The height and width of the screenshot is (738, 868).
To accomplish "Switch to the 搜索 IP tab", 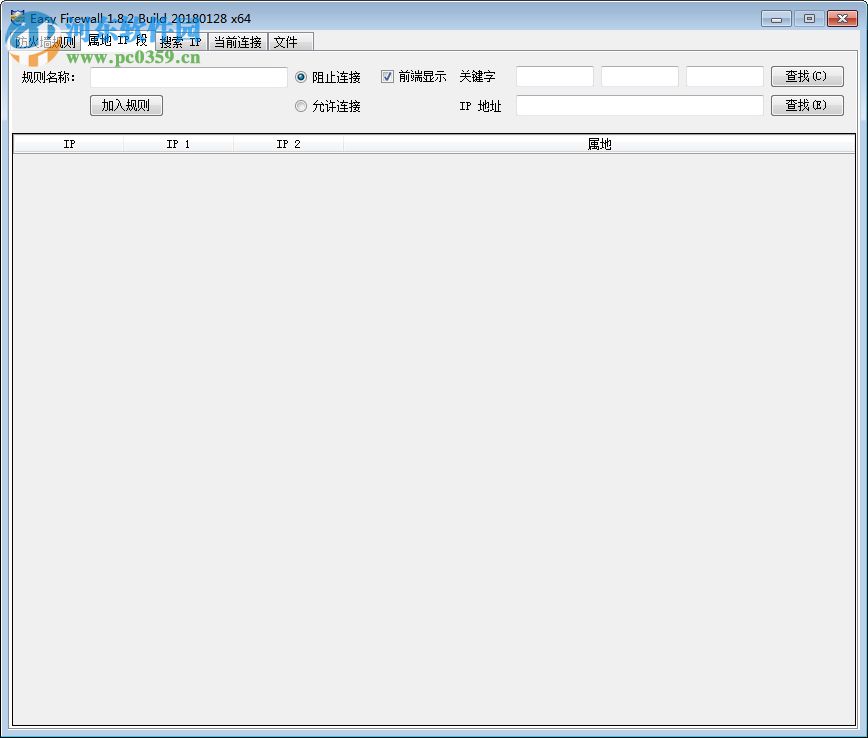I will (x=179, y=41).
